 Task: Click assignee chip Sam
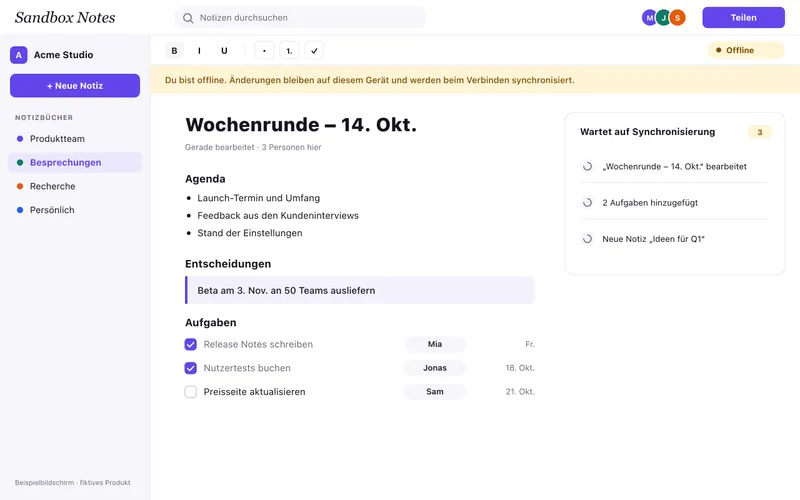pos(435,392)
